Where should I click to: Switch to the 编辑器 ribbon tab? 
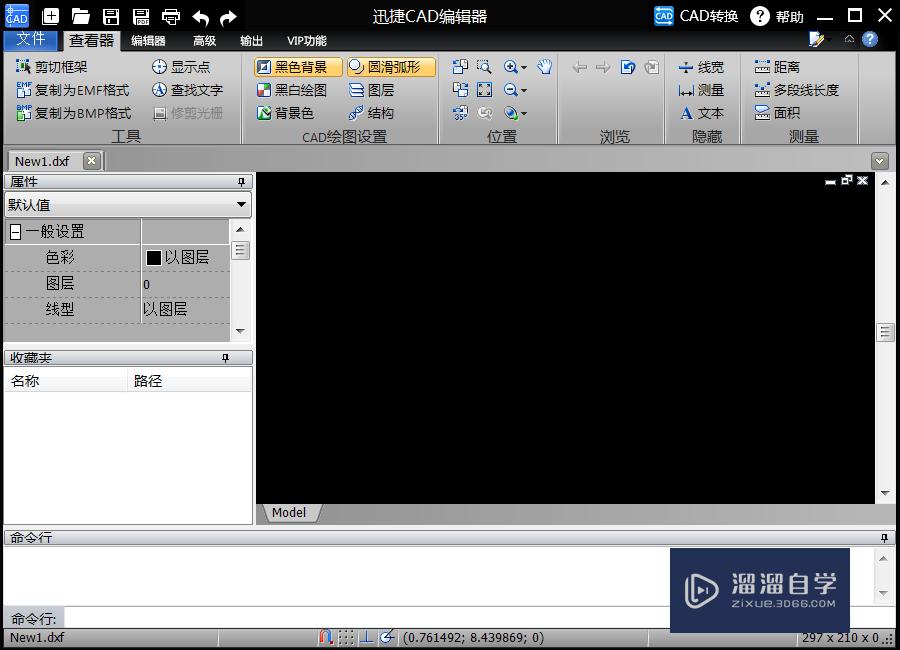(146, 41)
